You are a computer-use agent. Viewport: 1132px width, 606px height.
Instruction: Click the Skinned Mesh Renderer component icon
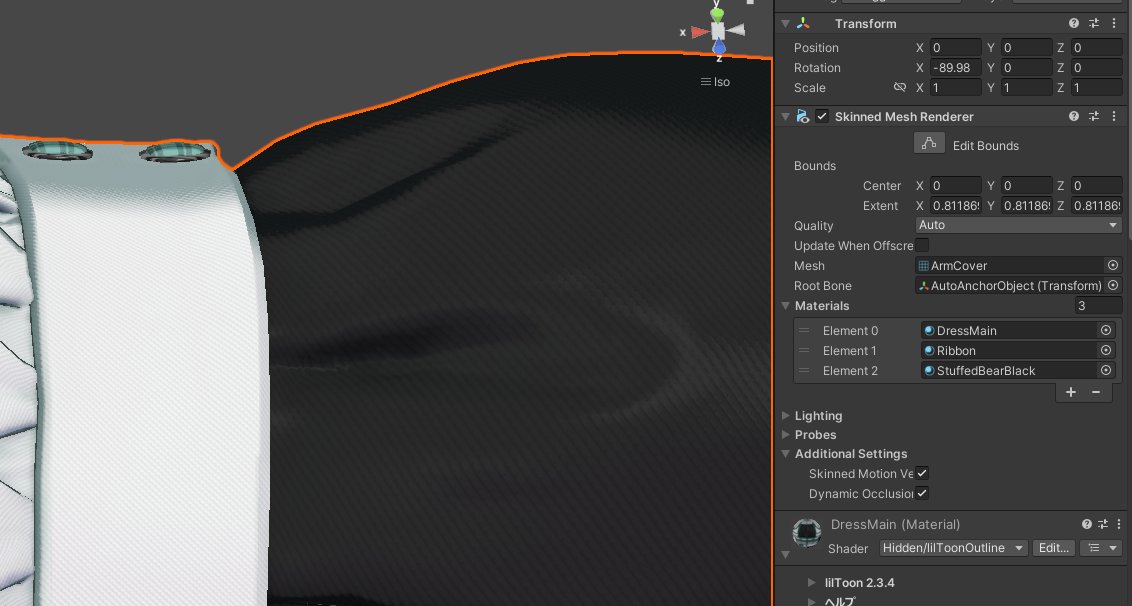click(x=803, y=116)
